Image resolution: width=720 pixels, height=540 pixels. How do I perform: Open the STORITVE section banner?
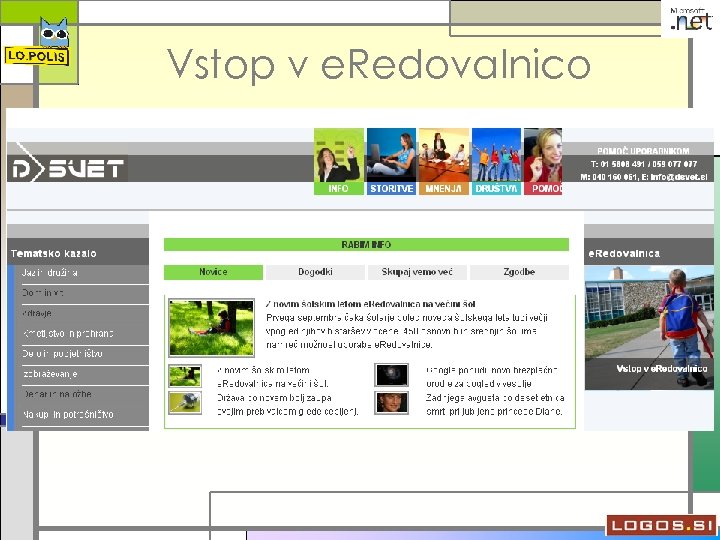pos(391,161)
